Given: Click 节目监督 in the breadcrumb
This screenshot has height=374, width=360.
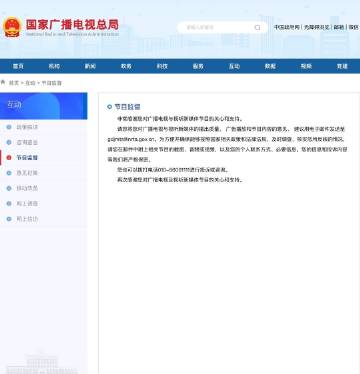Looking at the screenshot, I should pos(51,83).
